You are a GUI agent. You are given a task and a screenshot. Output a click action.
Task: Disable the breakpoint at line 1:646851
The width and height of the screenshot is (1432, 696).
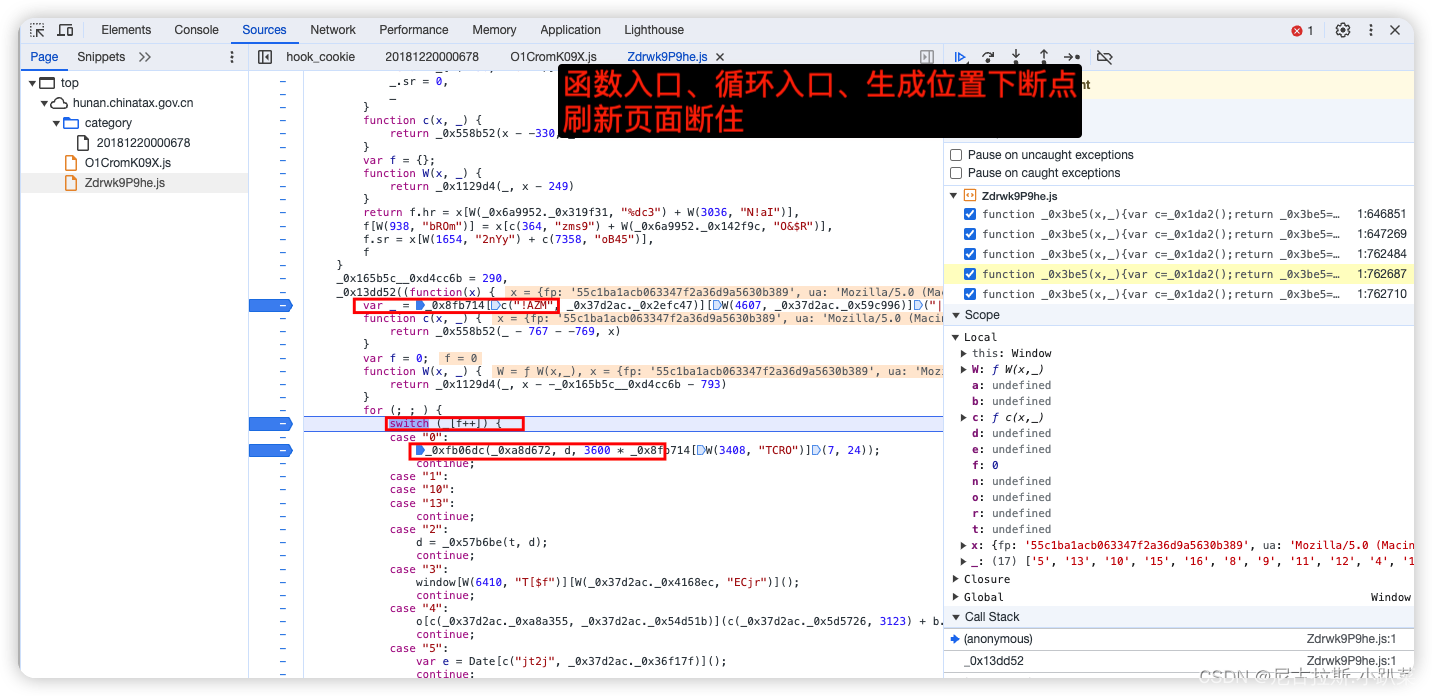(969, 213)
